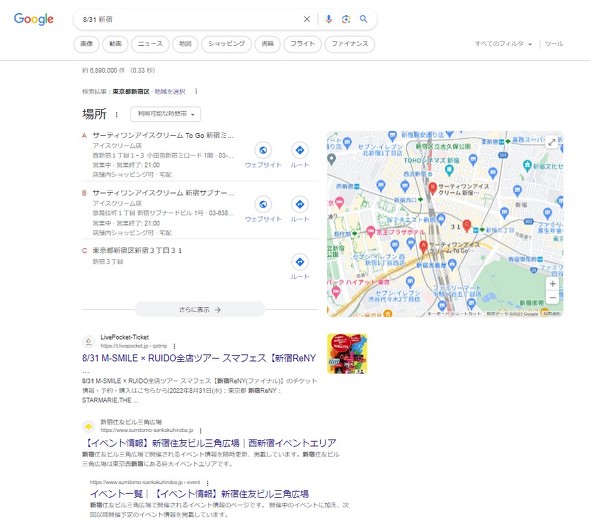The width and height of the screenshot is (590, 530).
Task: Get route to result B サブナード shop
Action: click(x=300, y=209)
